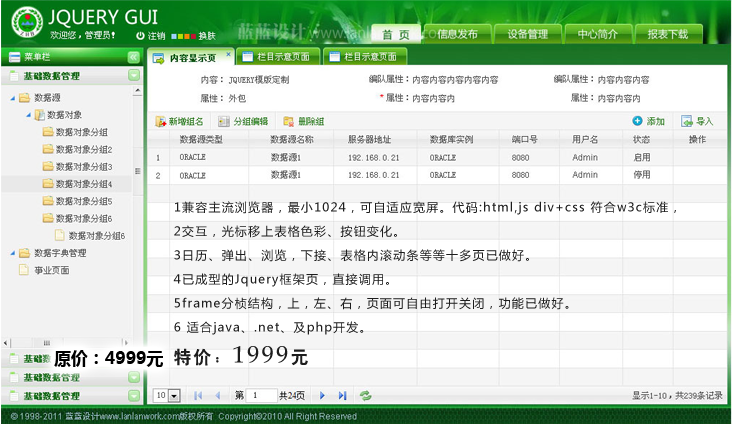Click 删除组 toolbar button

tap(304, 122)
